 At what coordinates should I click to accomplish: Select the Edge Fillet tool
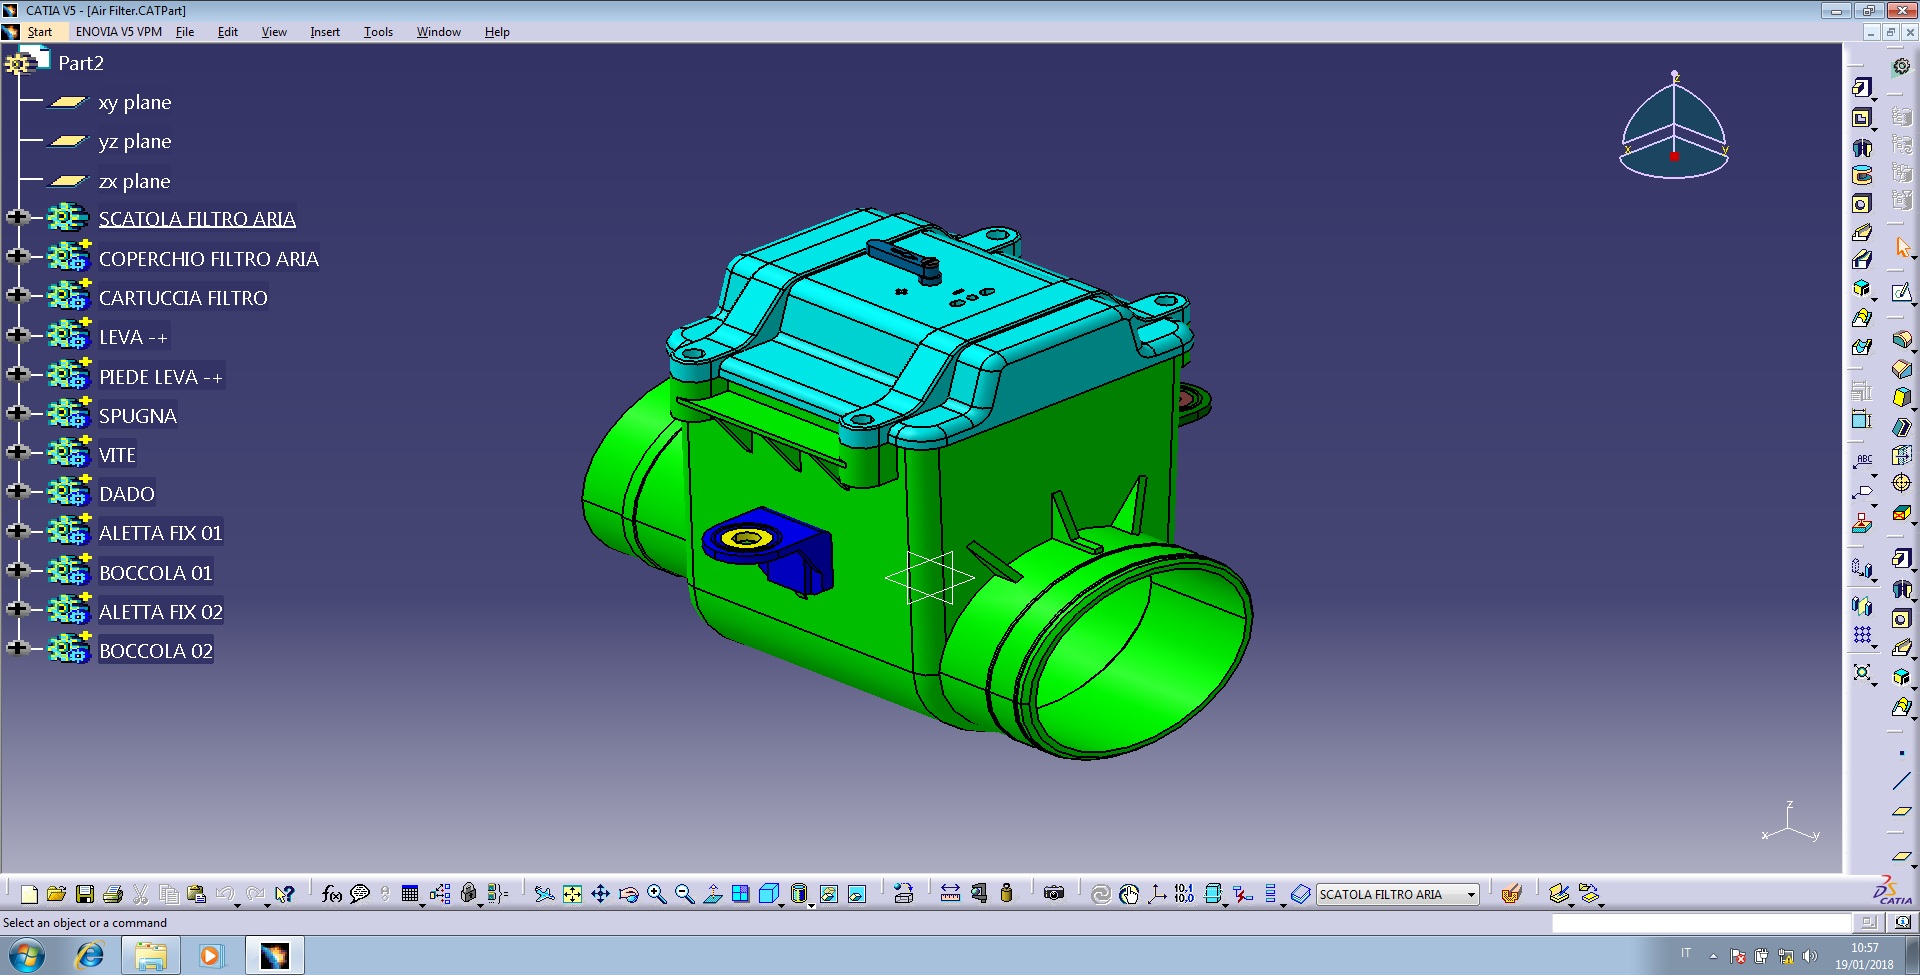coord(1902,341)
